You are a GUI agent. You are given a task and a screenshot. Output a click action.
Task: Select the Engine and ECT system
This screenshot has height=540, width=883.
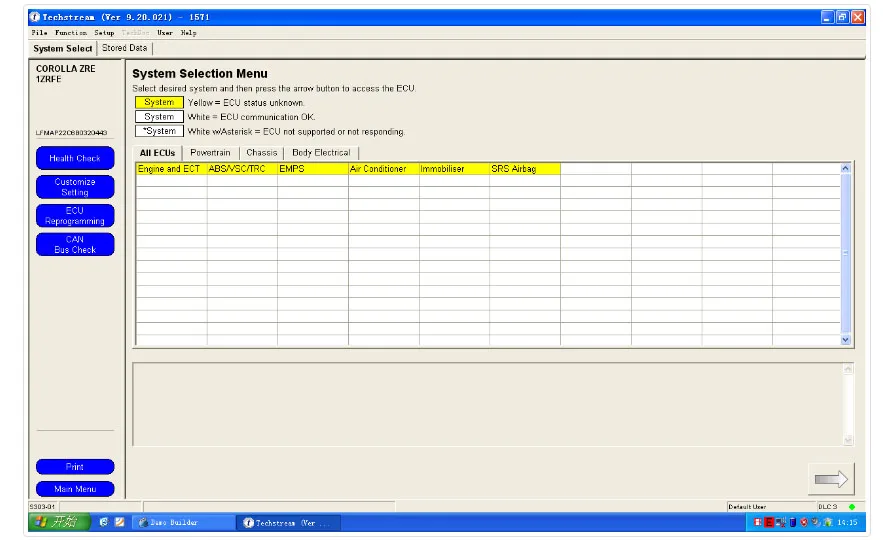171,169
